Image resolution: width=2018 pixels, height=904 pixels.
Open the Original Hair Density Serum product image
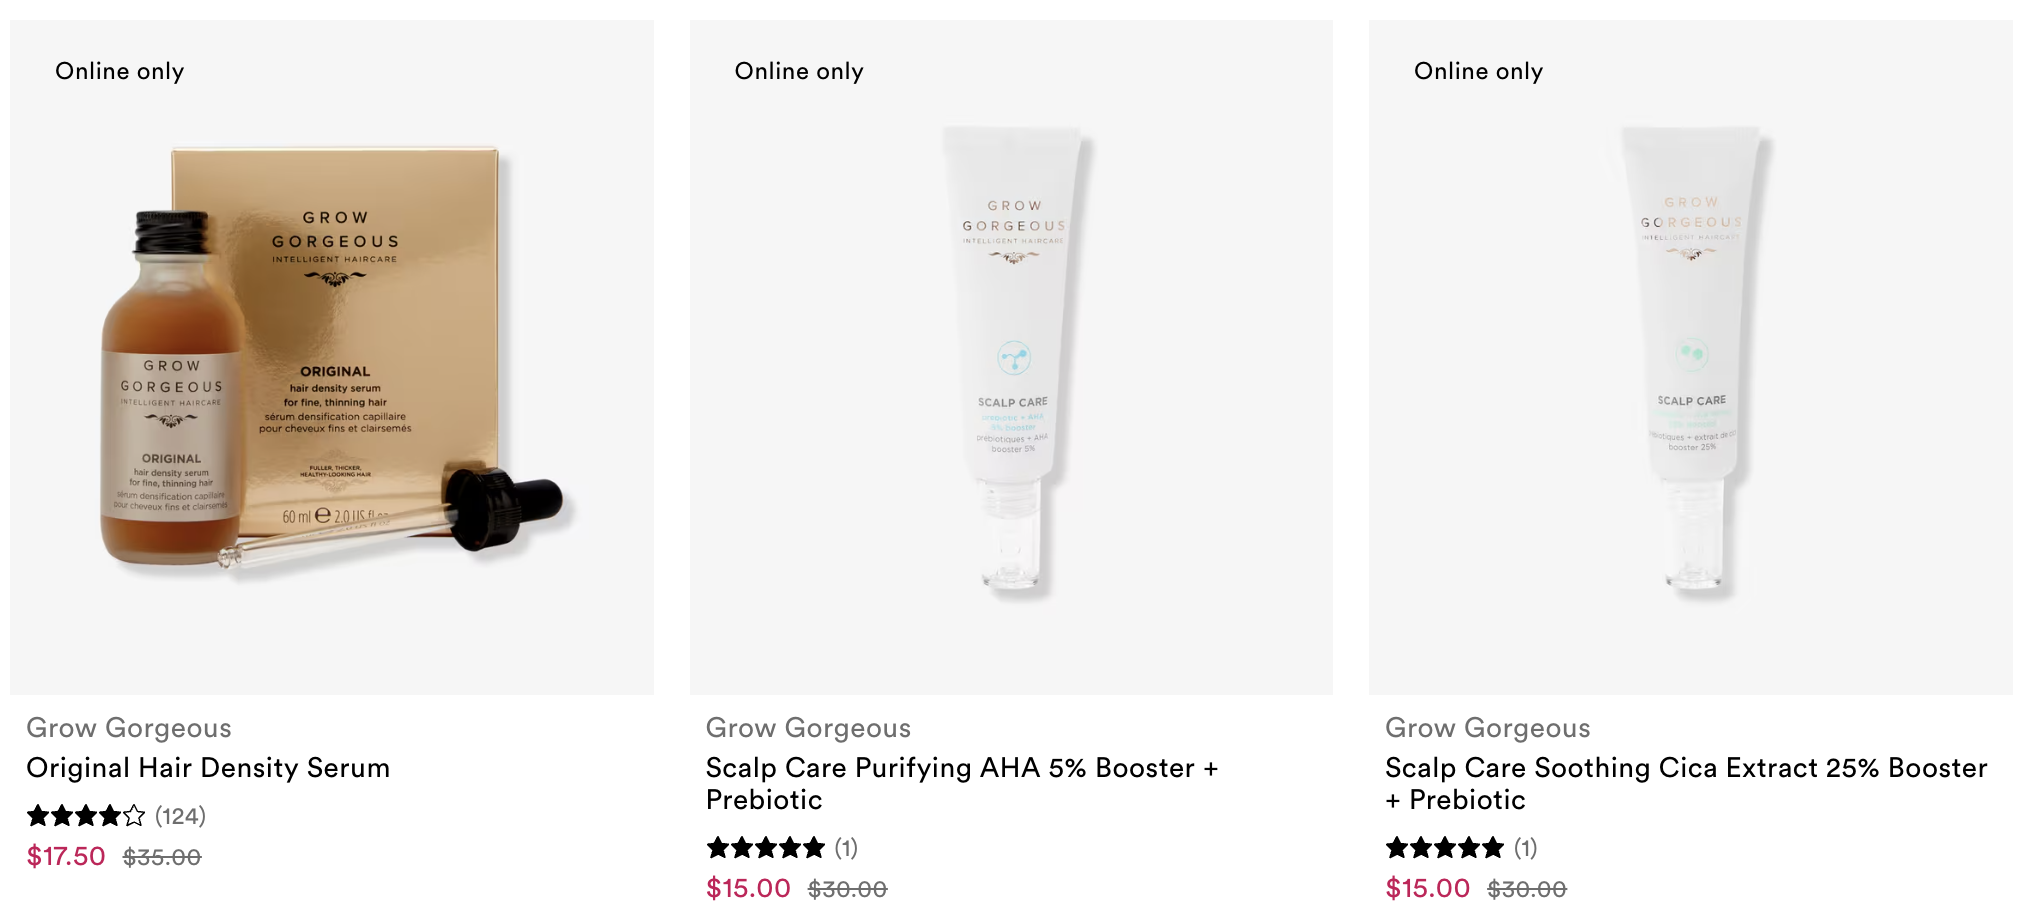(x=332, y=357)
